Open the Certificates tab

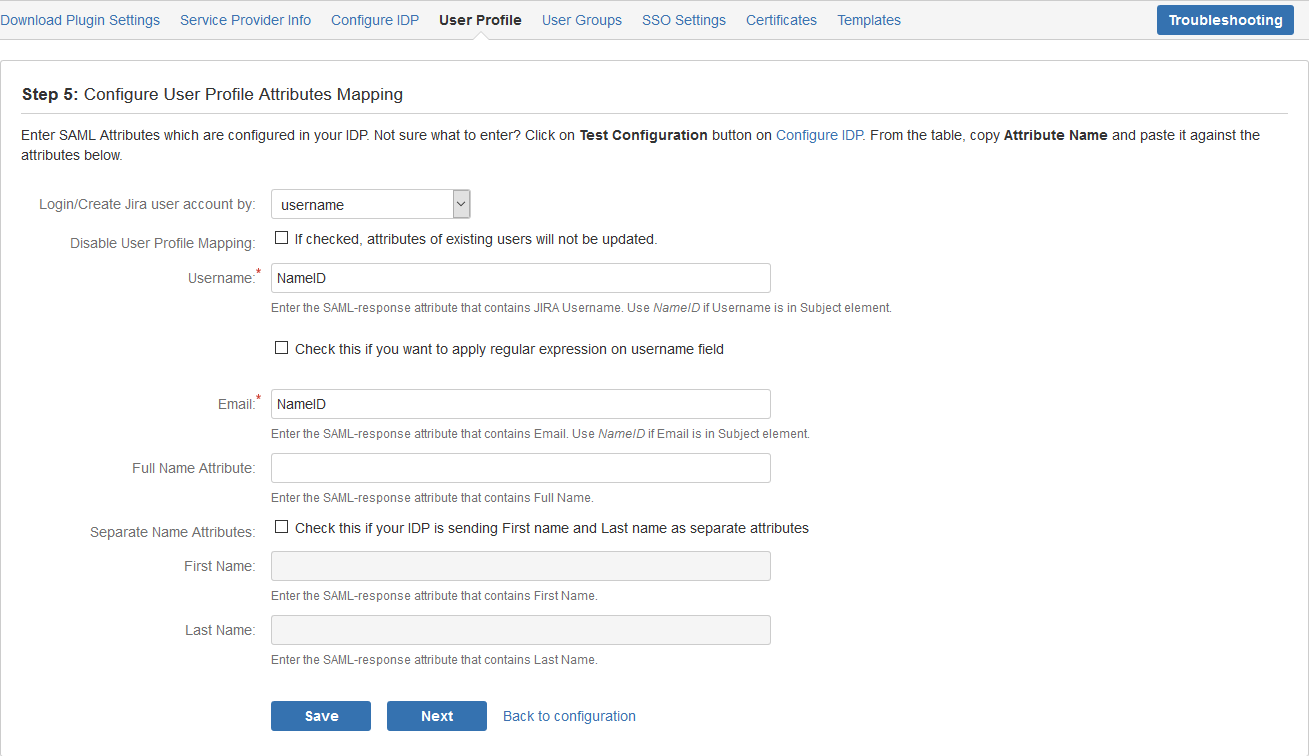(x=781, y=20)
